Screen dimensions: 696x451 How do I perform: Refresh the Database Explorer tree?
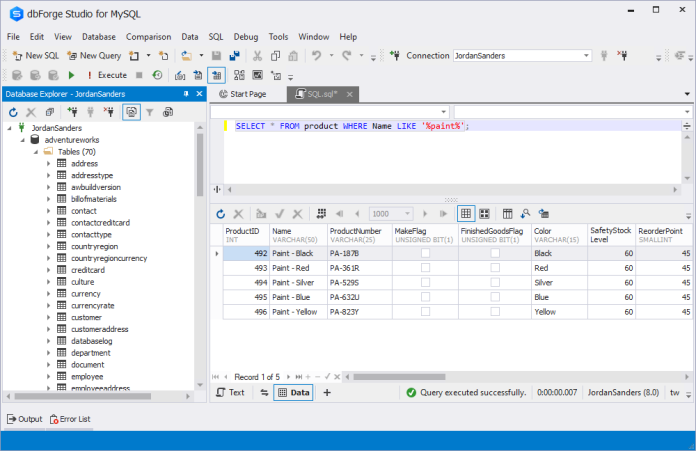pos(13,113)
